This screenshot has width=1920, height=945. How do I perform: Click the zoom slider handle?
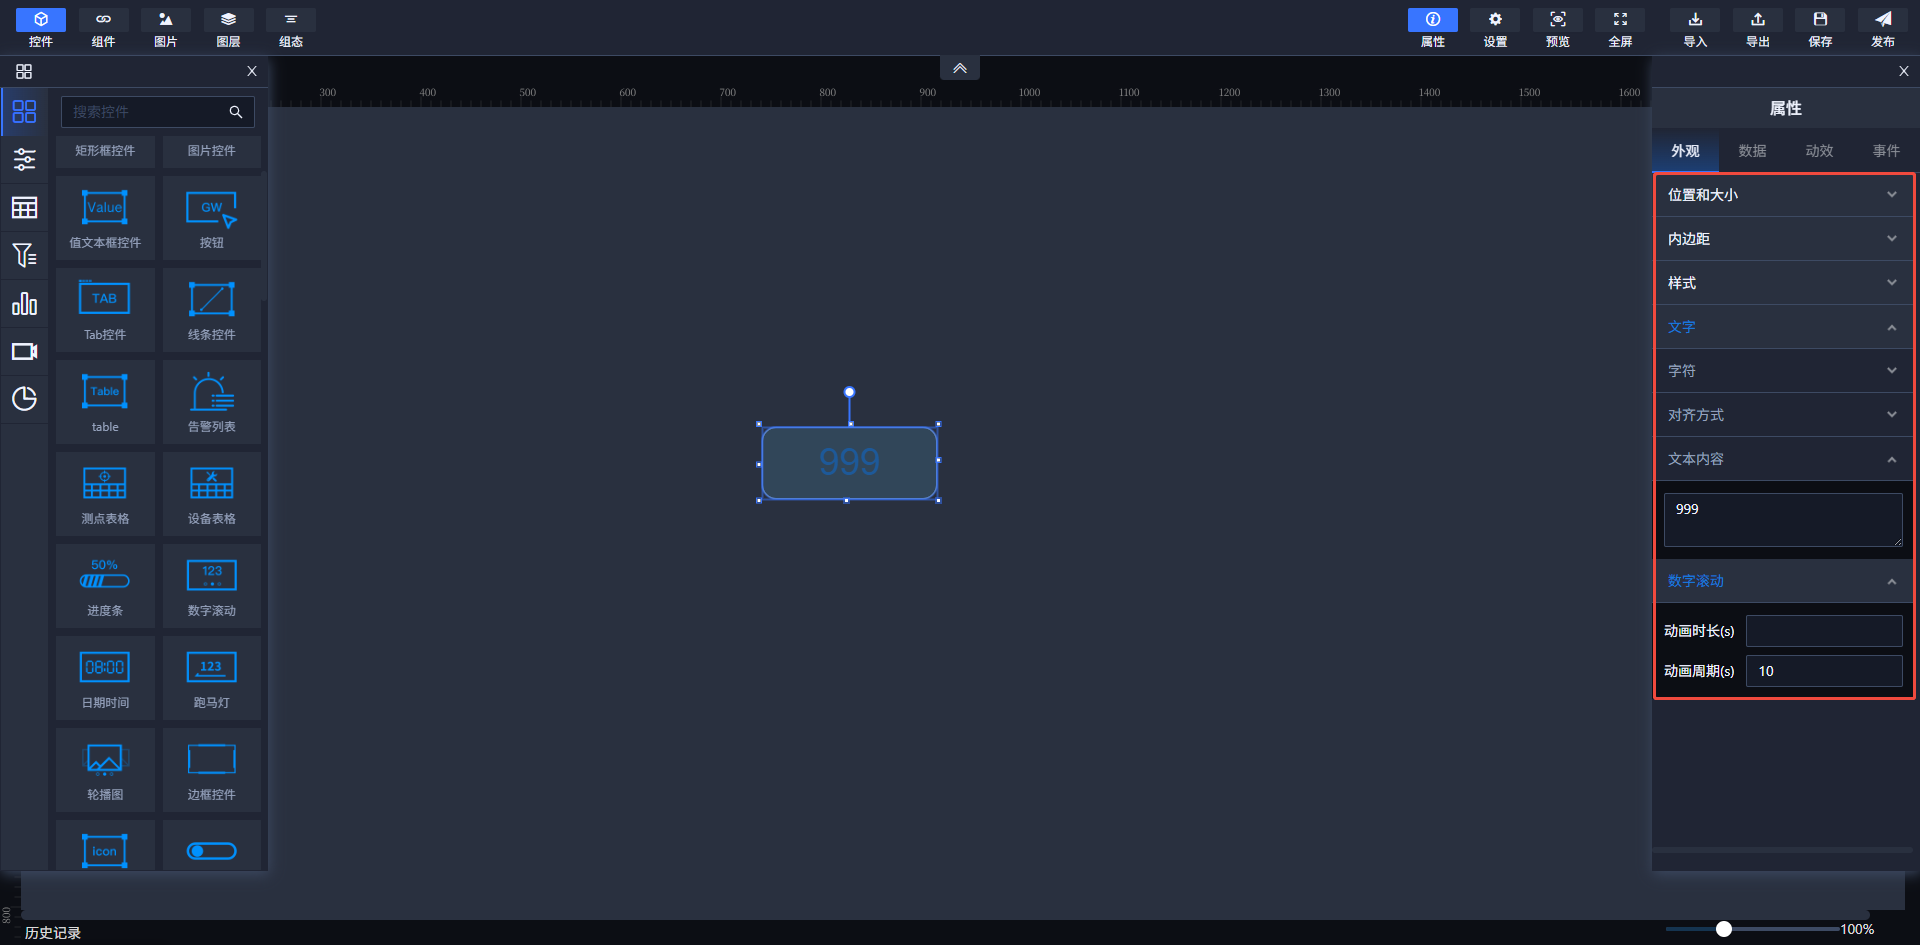coord(1723,929)
